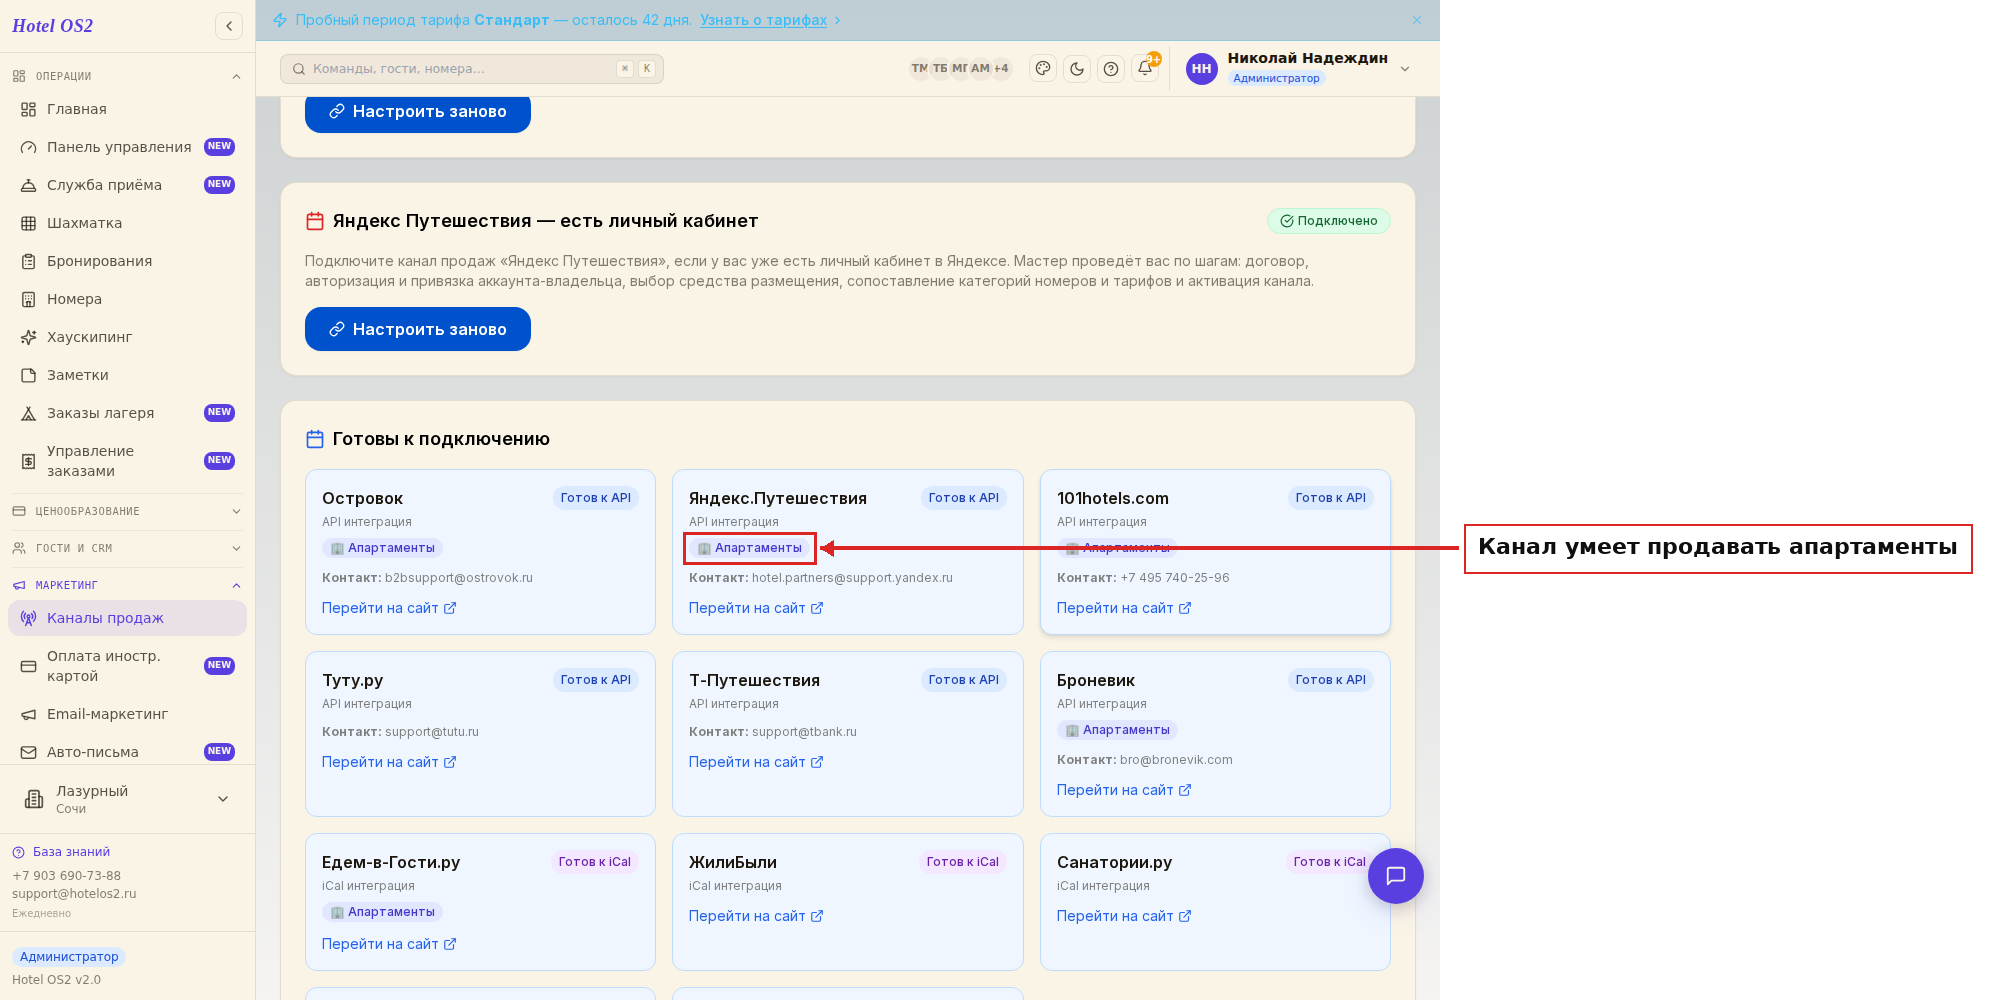Image resolution: width=1996 pixels, height=1000 pixels.
Task: Click Настроить заново in the Яндекс Путешествия card
Action: click(x=418, y=329)
